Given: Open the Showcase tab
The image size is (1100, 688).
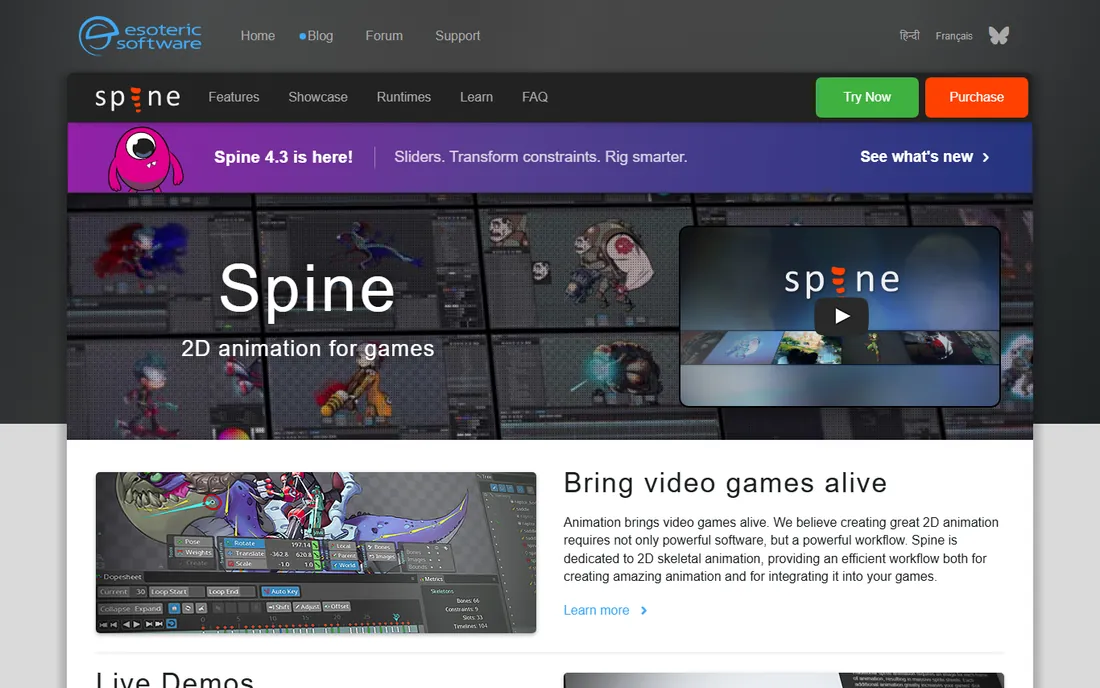Looking at the screenshot, I should (x=318, y=97).
